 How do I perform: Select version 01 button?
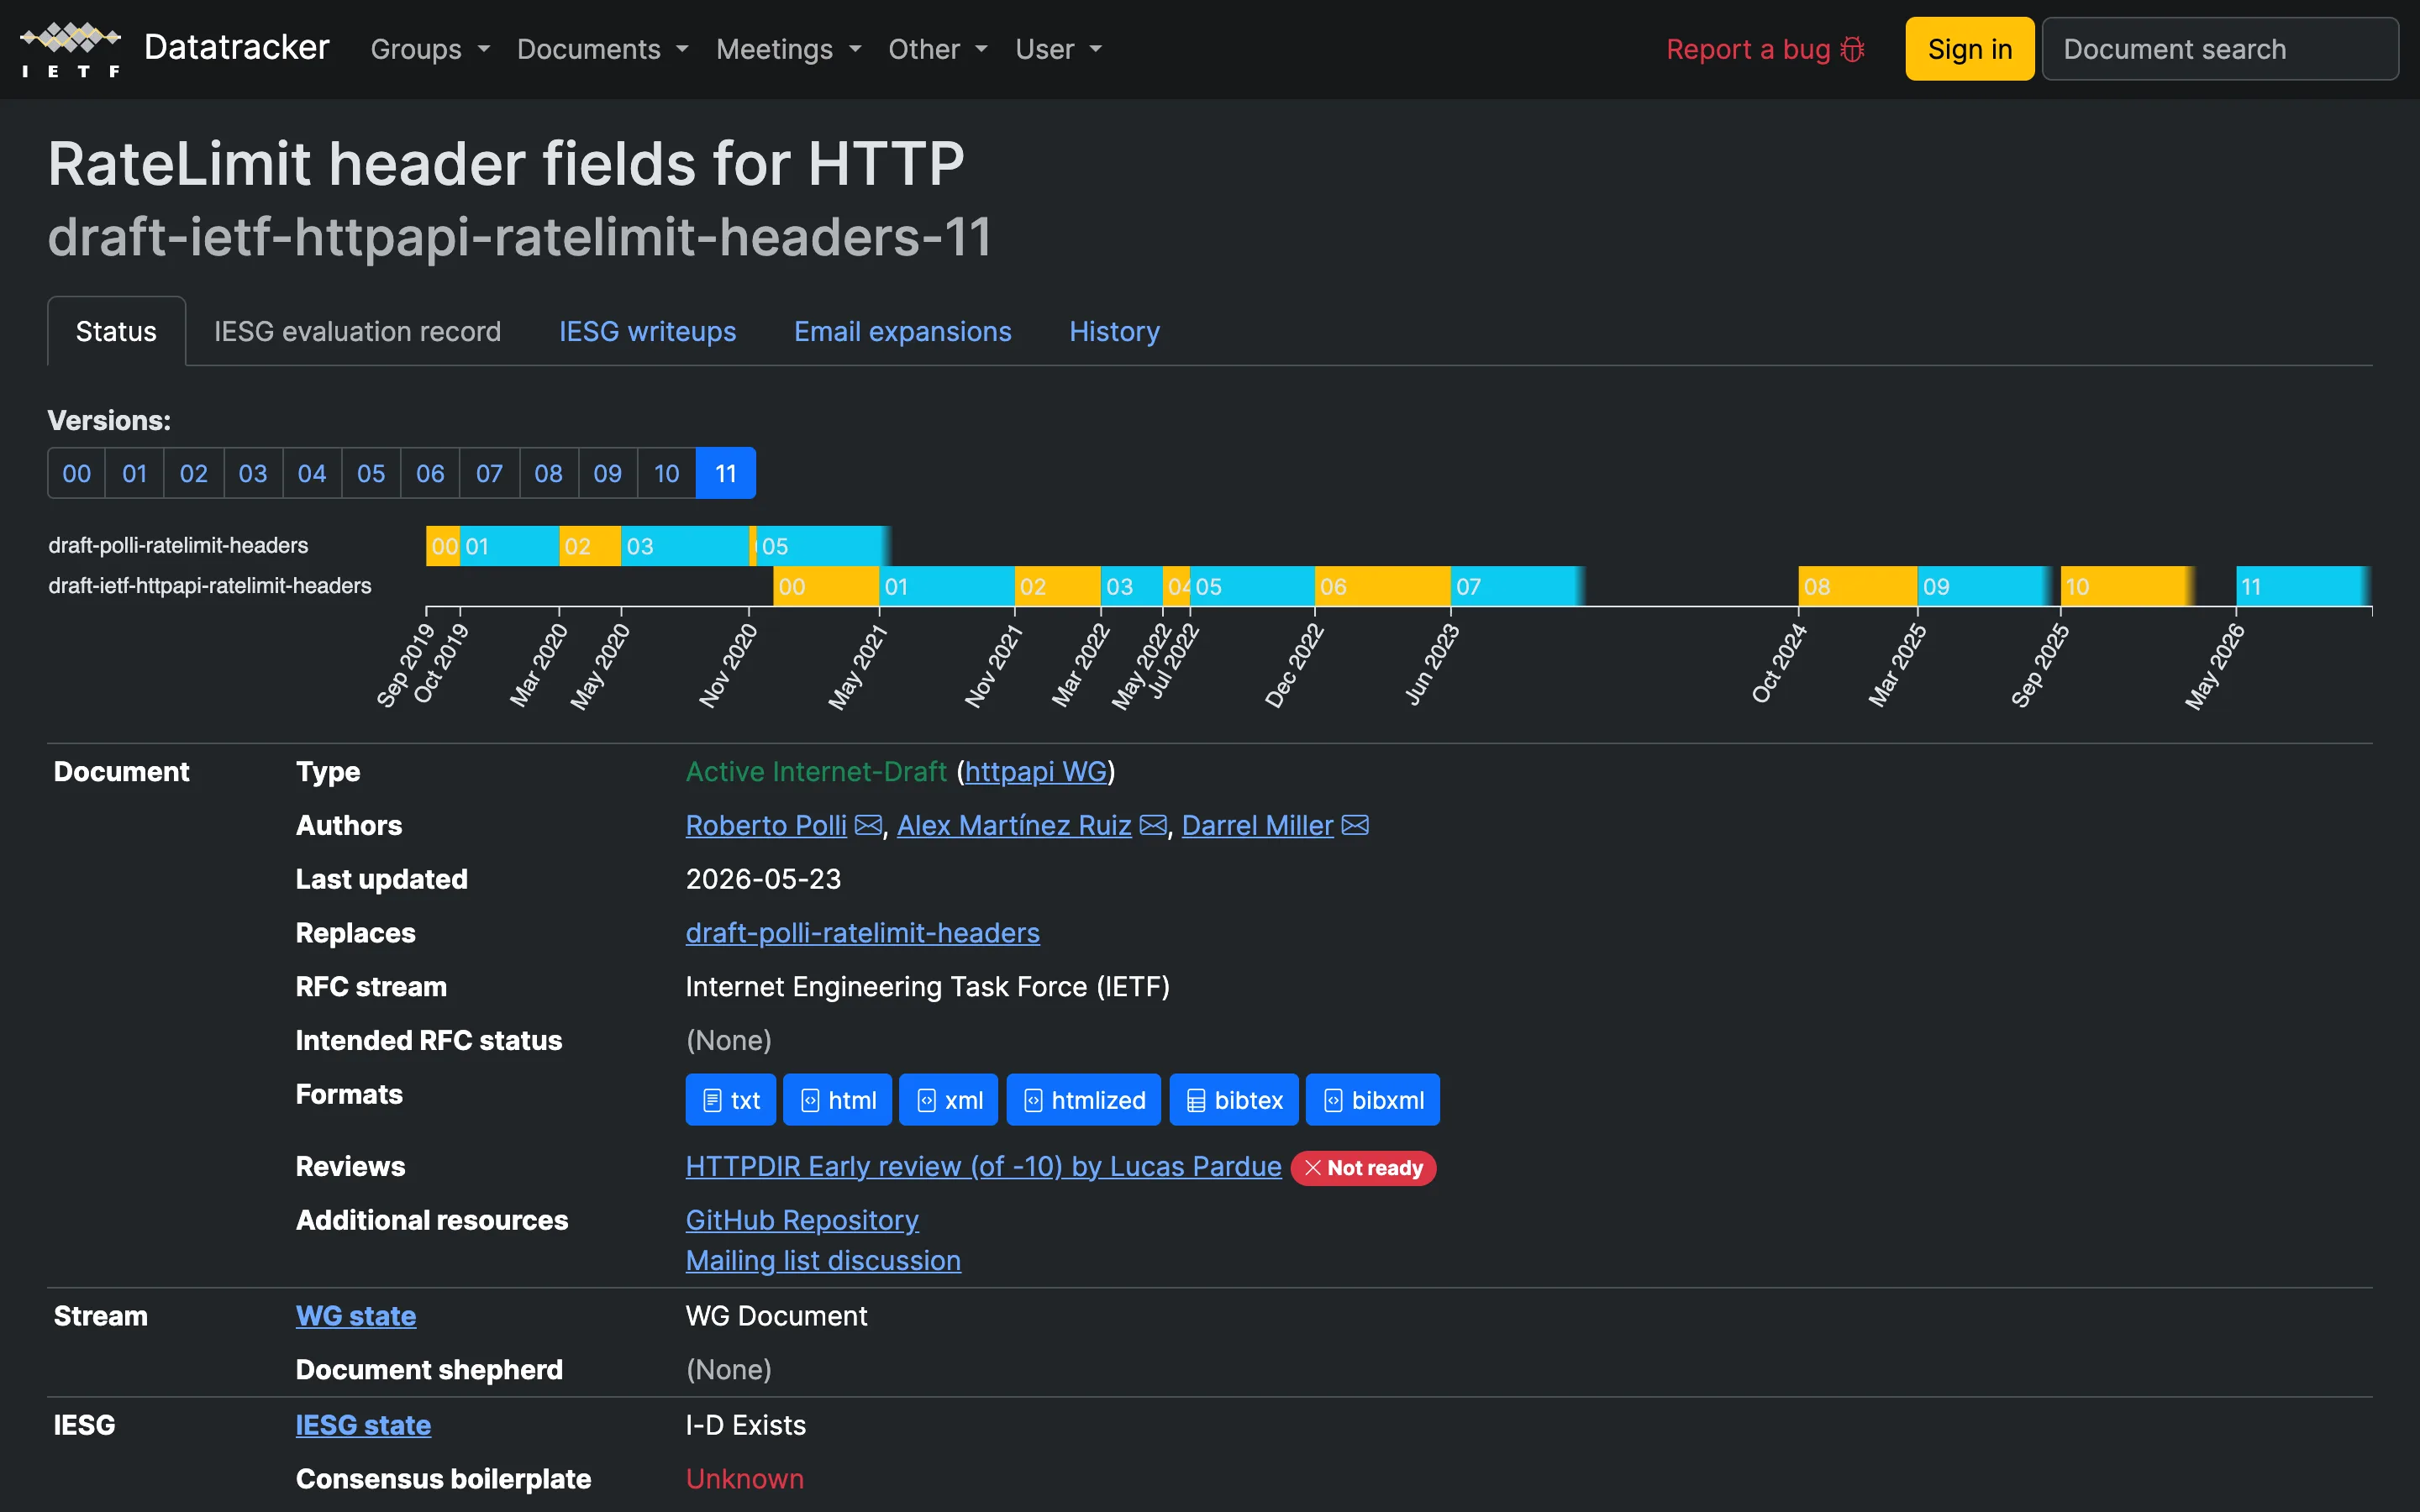click(135, 473)
